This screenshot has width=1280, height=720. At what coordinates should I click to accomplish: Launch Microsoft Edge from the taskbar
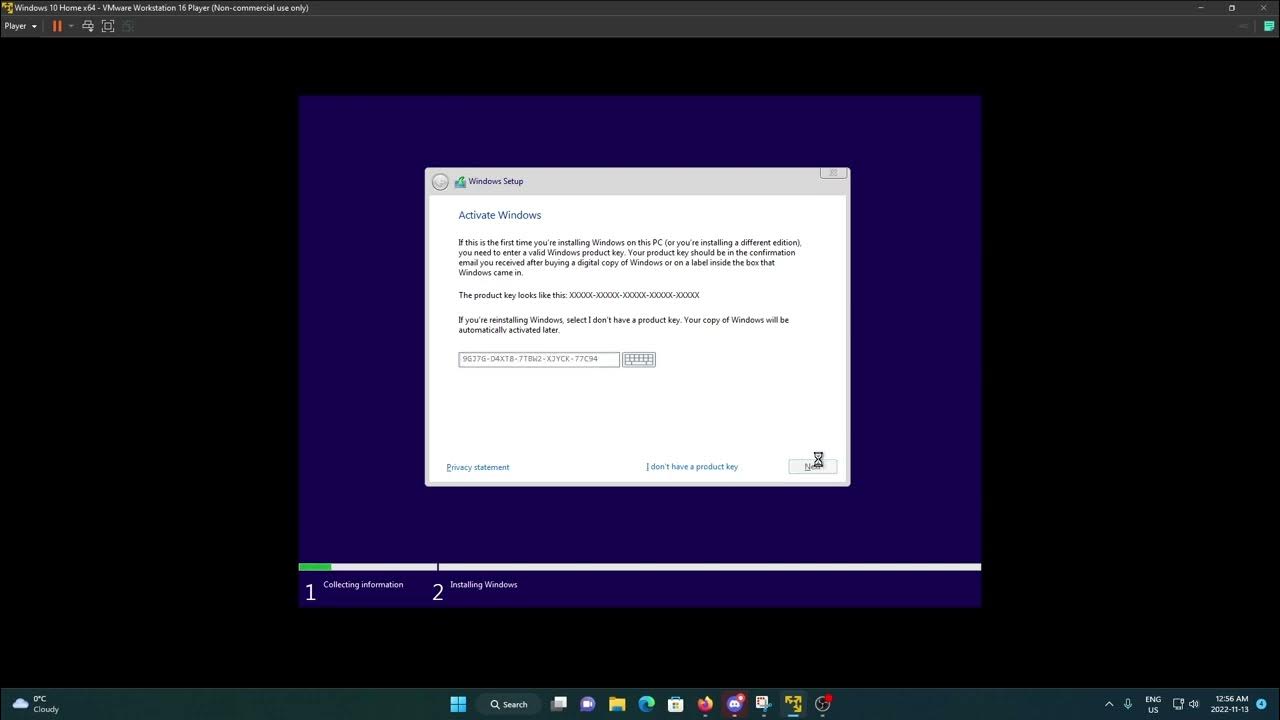tap(646, 704)
